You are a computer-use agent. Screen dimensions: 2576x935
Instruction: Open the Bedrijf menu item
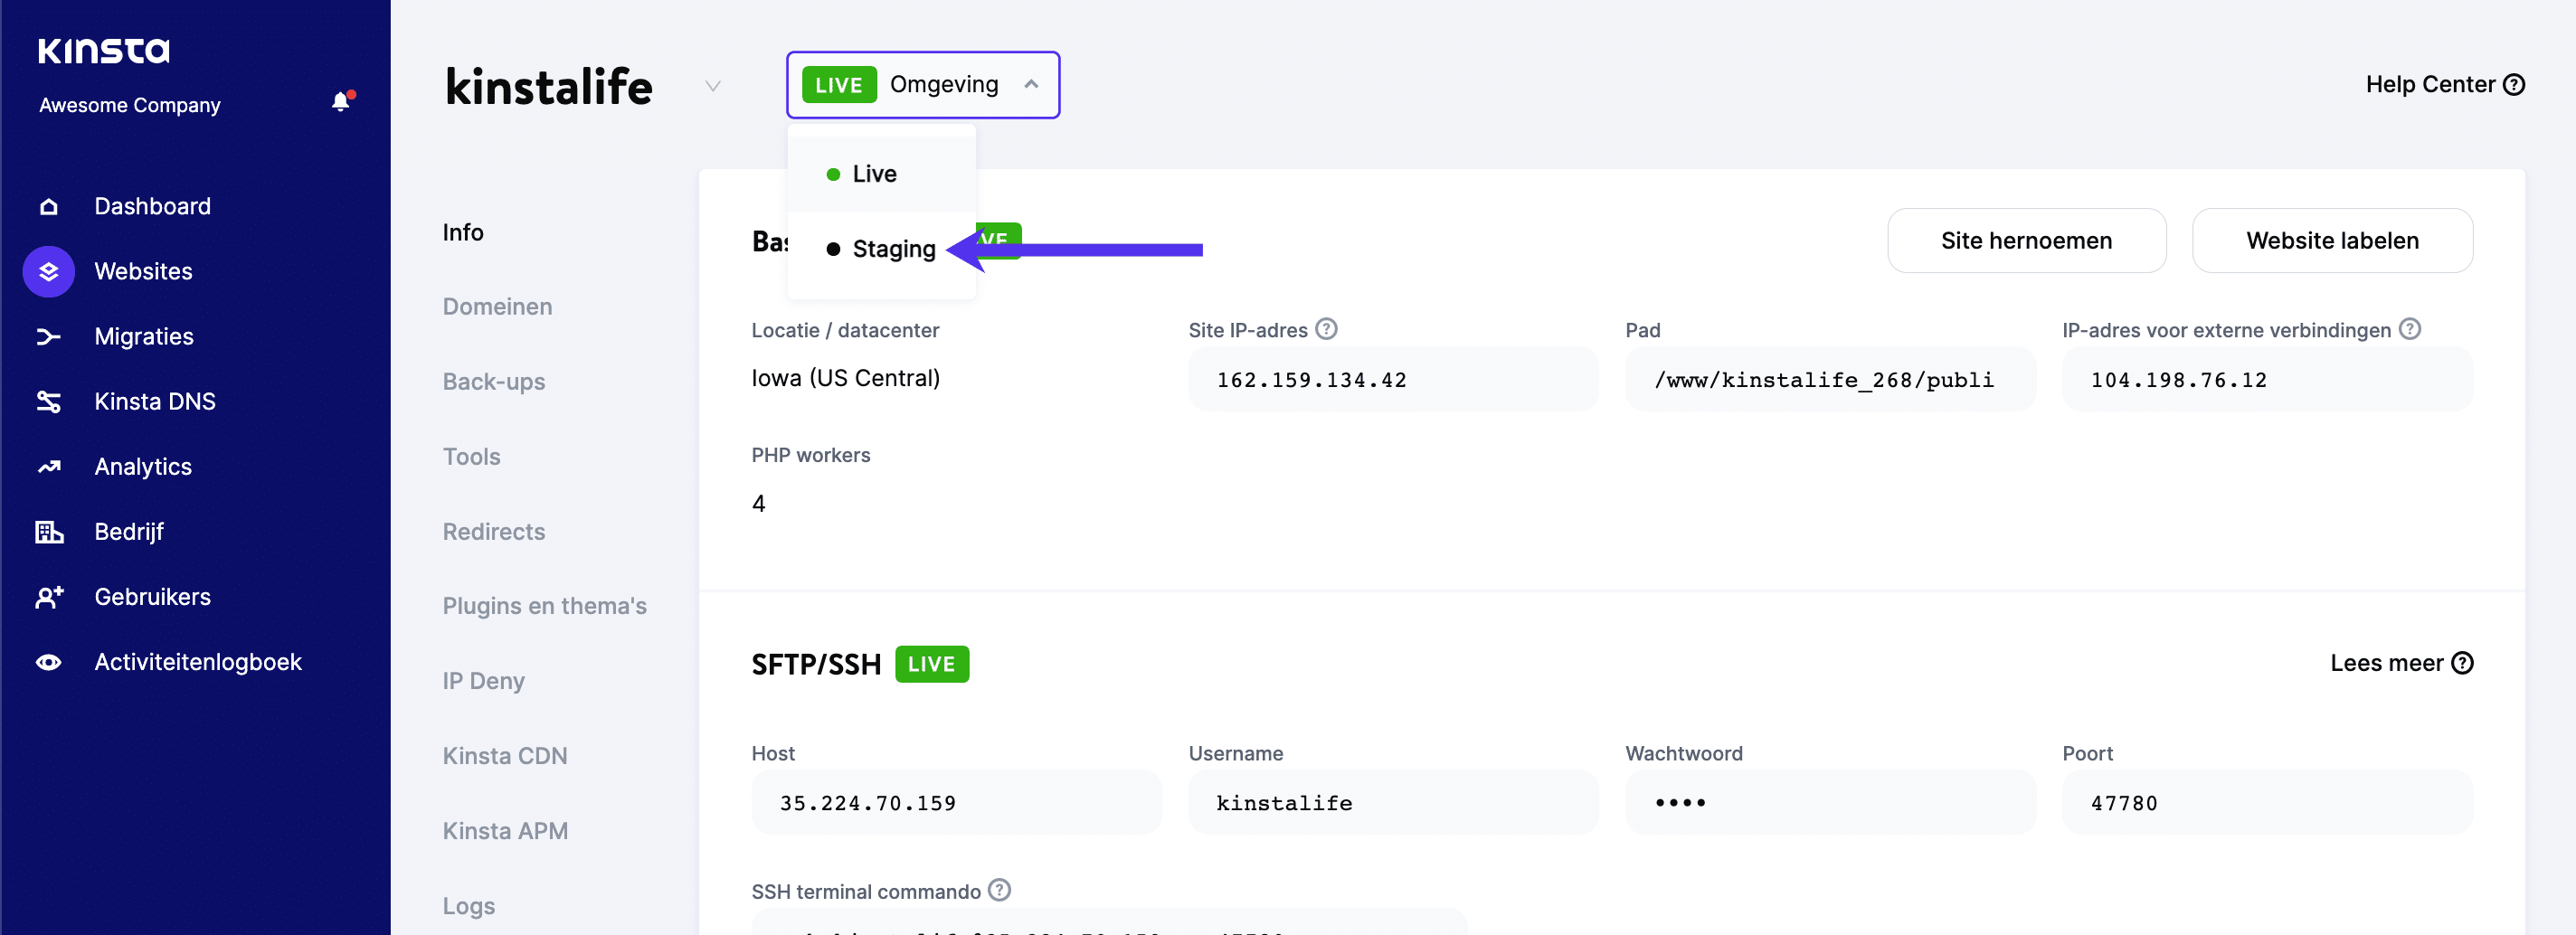click(x=129, y=532)
